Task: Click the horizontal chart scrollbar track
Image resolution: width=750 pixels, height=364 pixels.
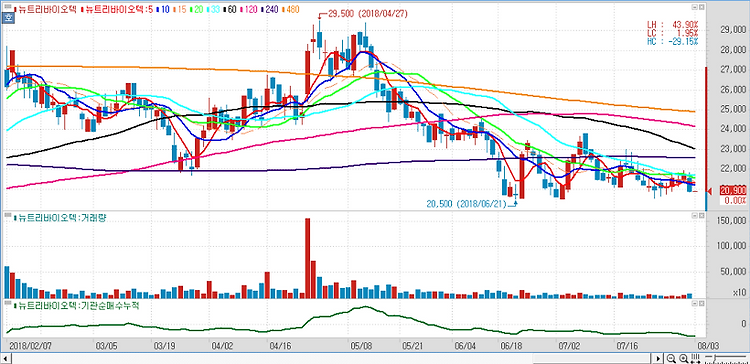Action: click(331, 358)
